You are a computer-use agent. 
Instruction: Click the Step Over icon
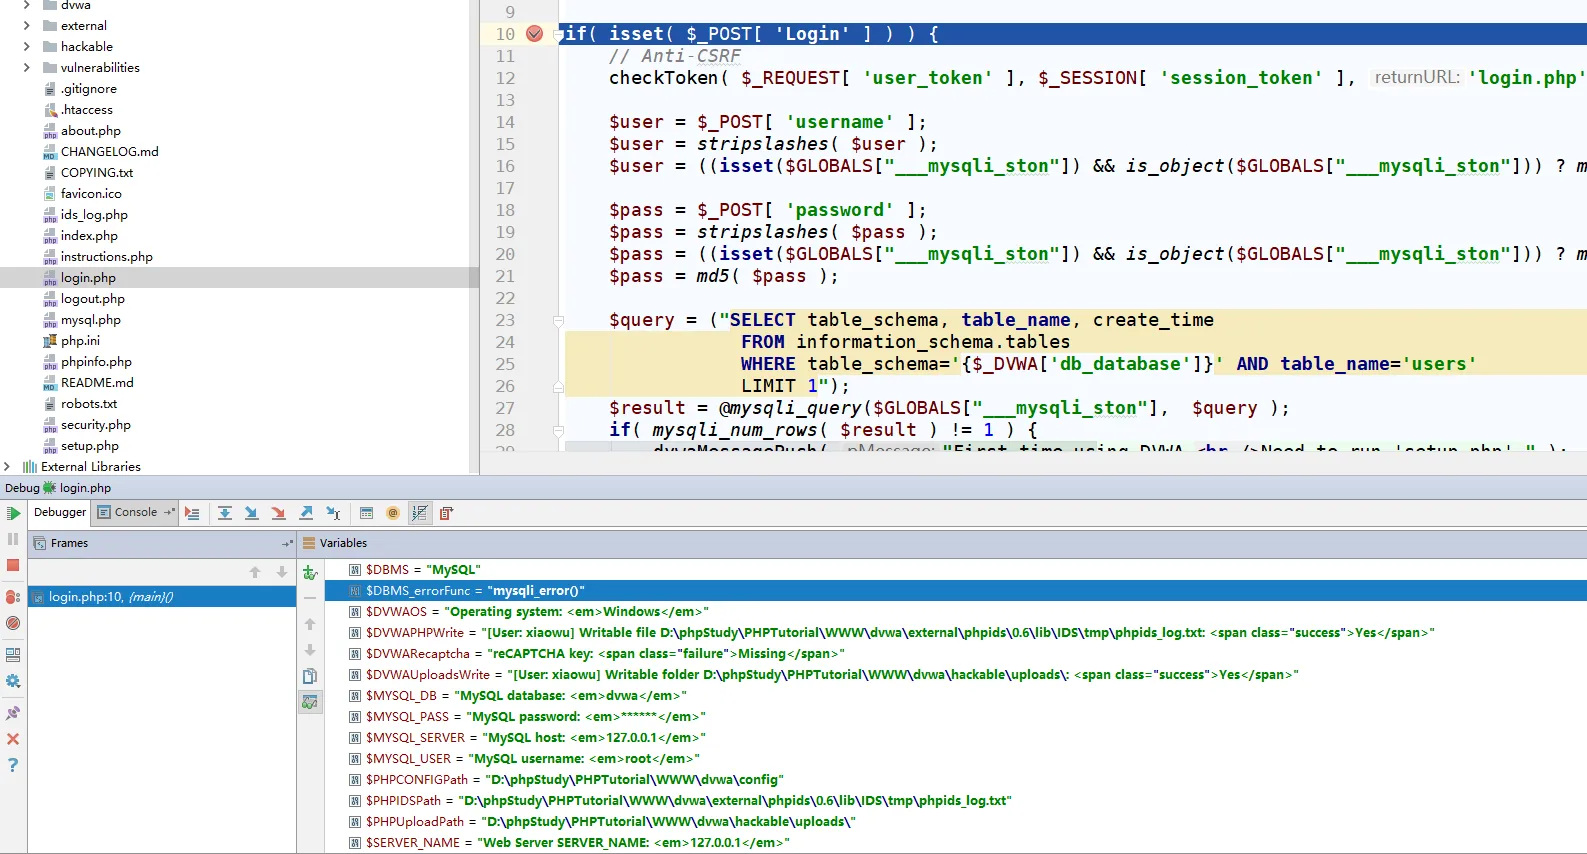[x=225, y=513]
